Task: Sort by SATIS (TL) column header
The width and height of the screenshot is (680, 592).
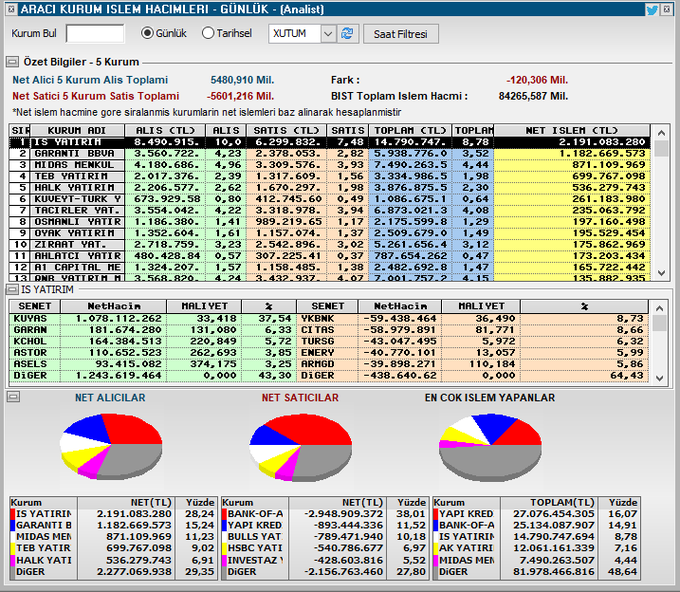Action: coord(286,131)
